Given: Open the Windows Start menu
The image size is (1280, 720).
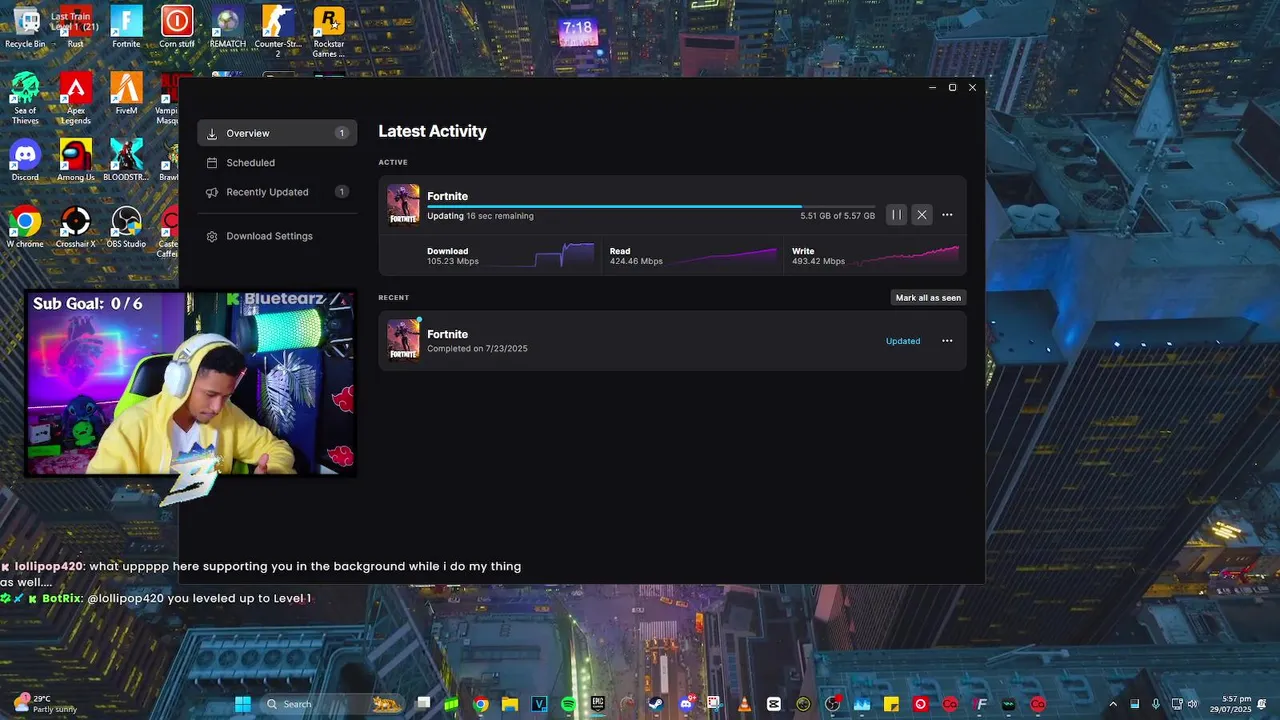Looking at the screenshot, I should click(x=242, y=704).
